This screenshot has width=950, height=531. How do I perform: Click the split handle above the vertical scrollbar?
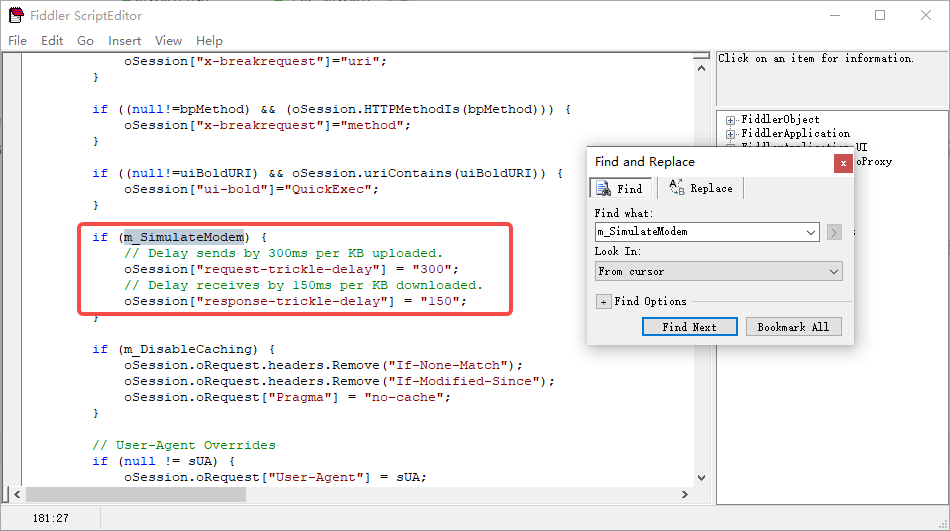[702, 56]
